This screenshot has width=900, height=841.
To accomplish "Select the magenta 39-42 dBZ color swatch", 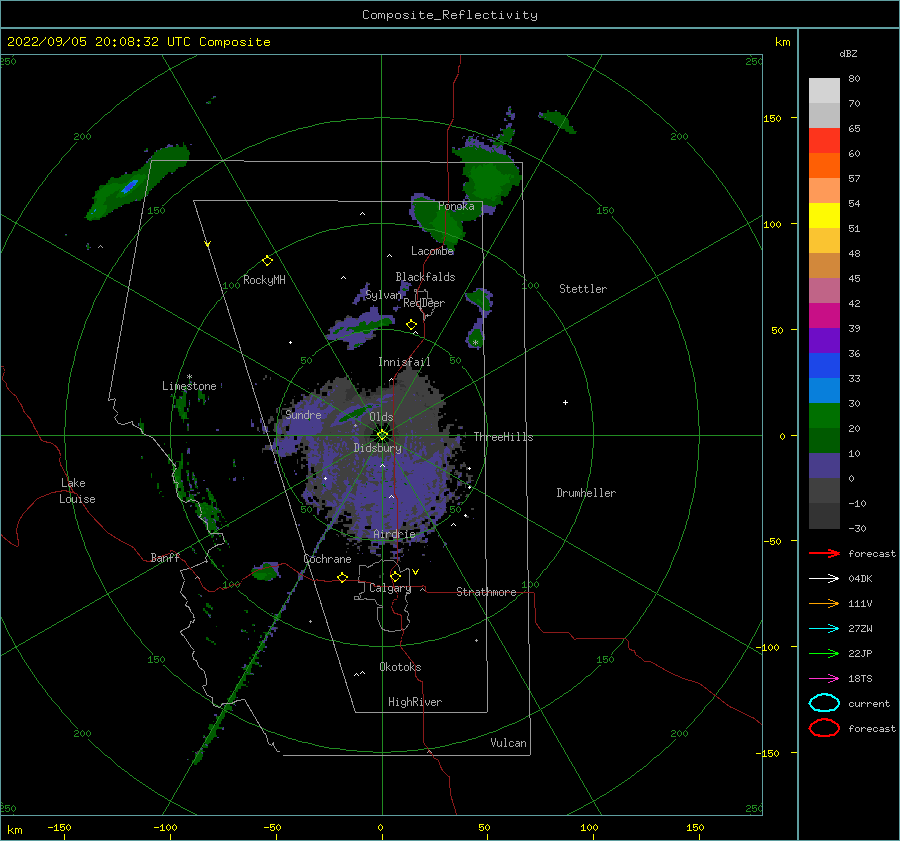I will pos(824,316).
